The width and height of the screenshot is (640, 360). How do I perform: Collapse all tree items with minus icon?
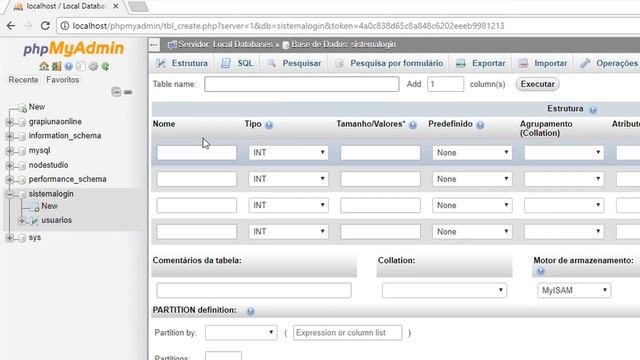116,92
